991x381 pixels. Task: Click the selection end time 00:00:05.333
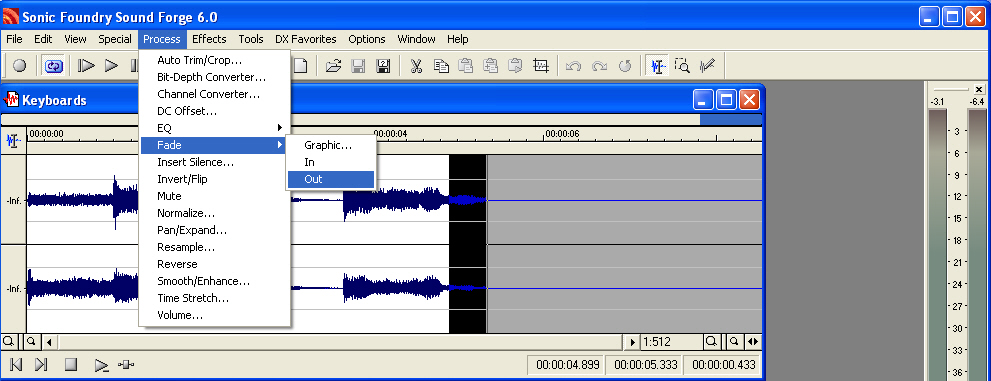[x=643, y=365]
